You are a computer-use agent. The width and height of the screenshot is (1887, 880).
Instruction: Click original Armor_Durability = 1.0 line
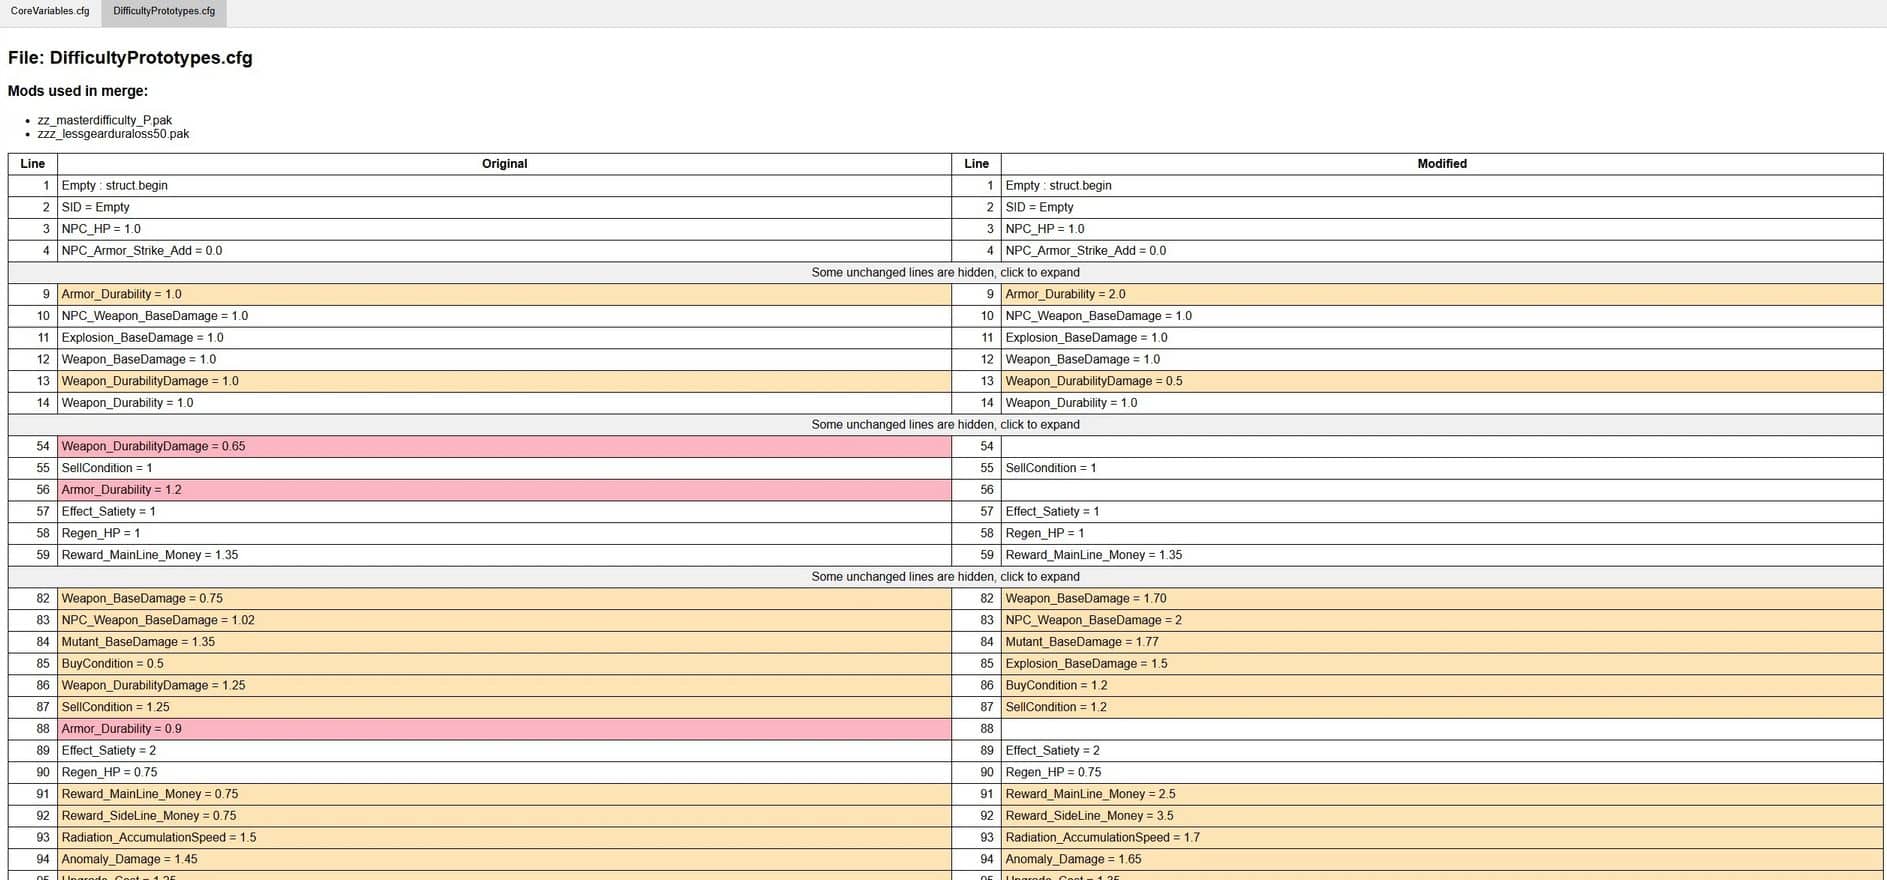[122, 294]
